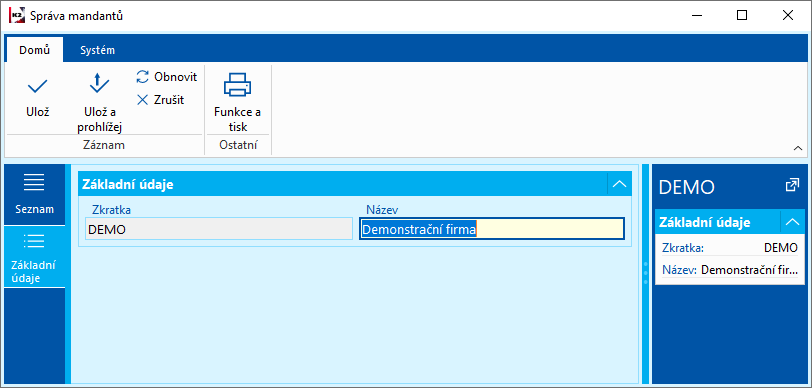Click the Zkratka: DEMO row in preview

(x=730, y=248)
